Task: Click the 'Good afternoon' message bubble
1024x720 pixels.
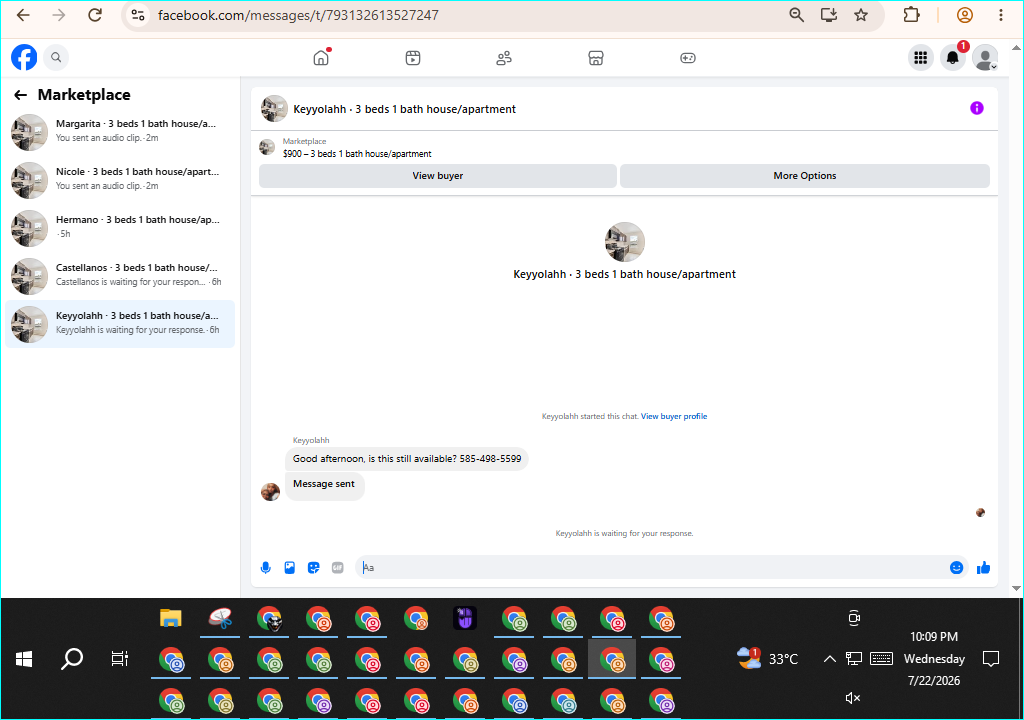Action: [x=407, y=459]
